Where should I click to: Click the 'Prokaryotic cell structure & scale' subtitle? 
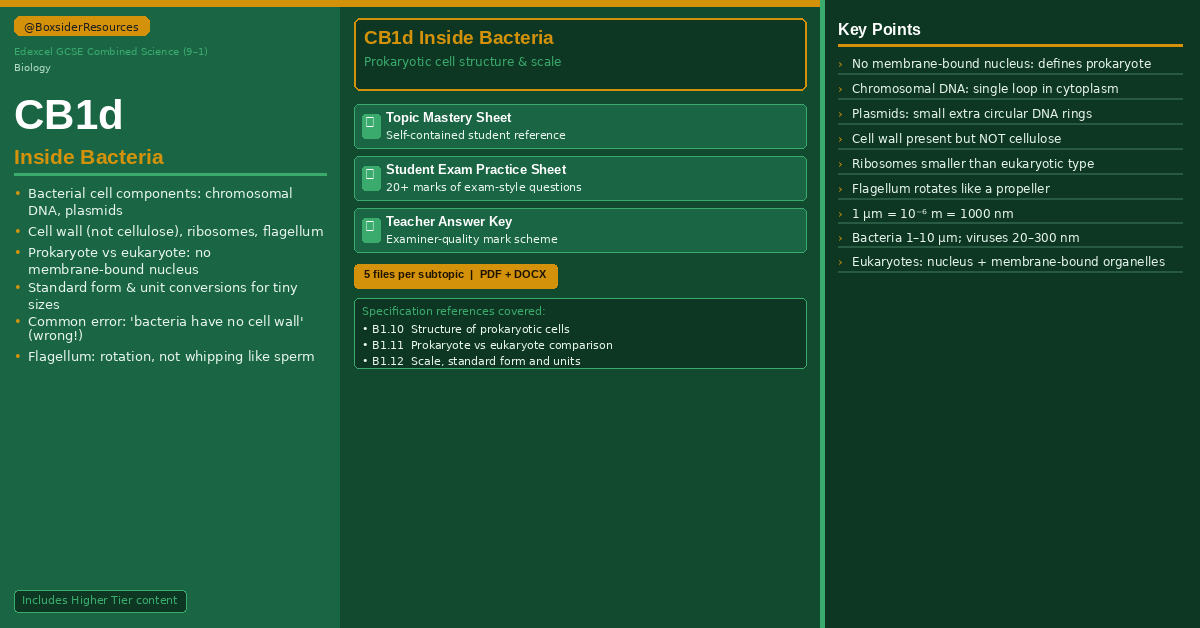tap(462, 62)
